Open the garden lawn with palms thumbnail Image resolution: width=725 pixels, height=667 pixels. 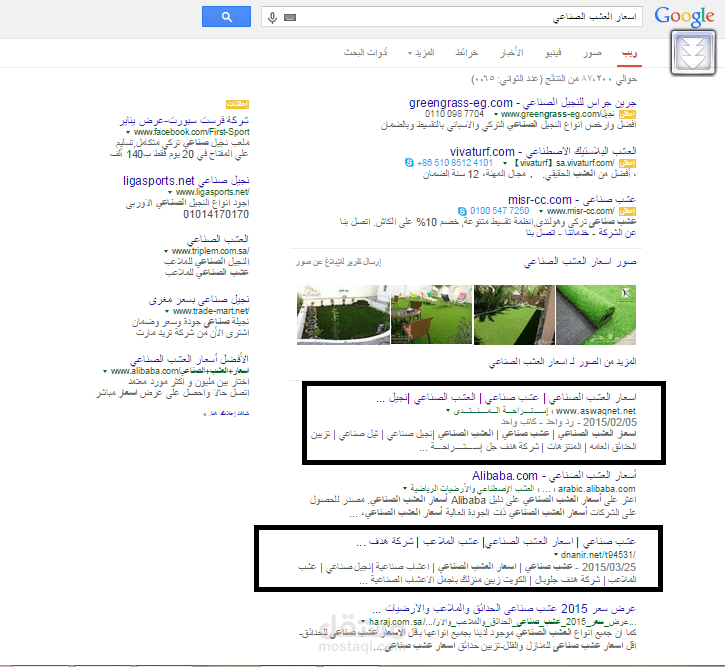(x=514, y=315)
